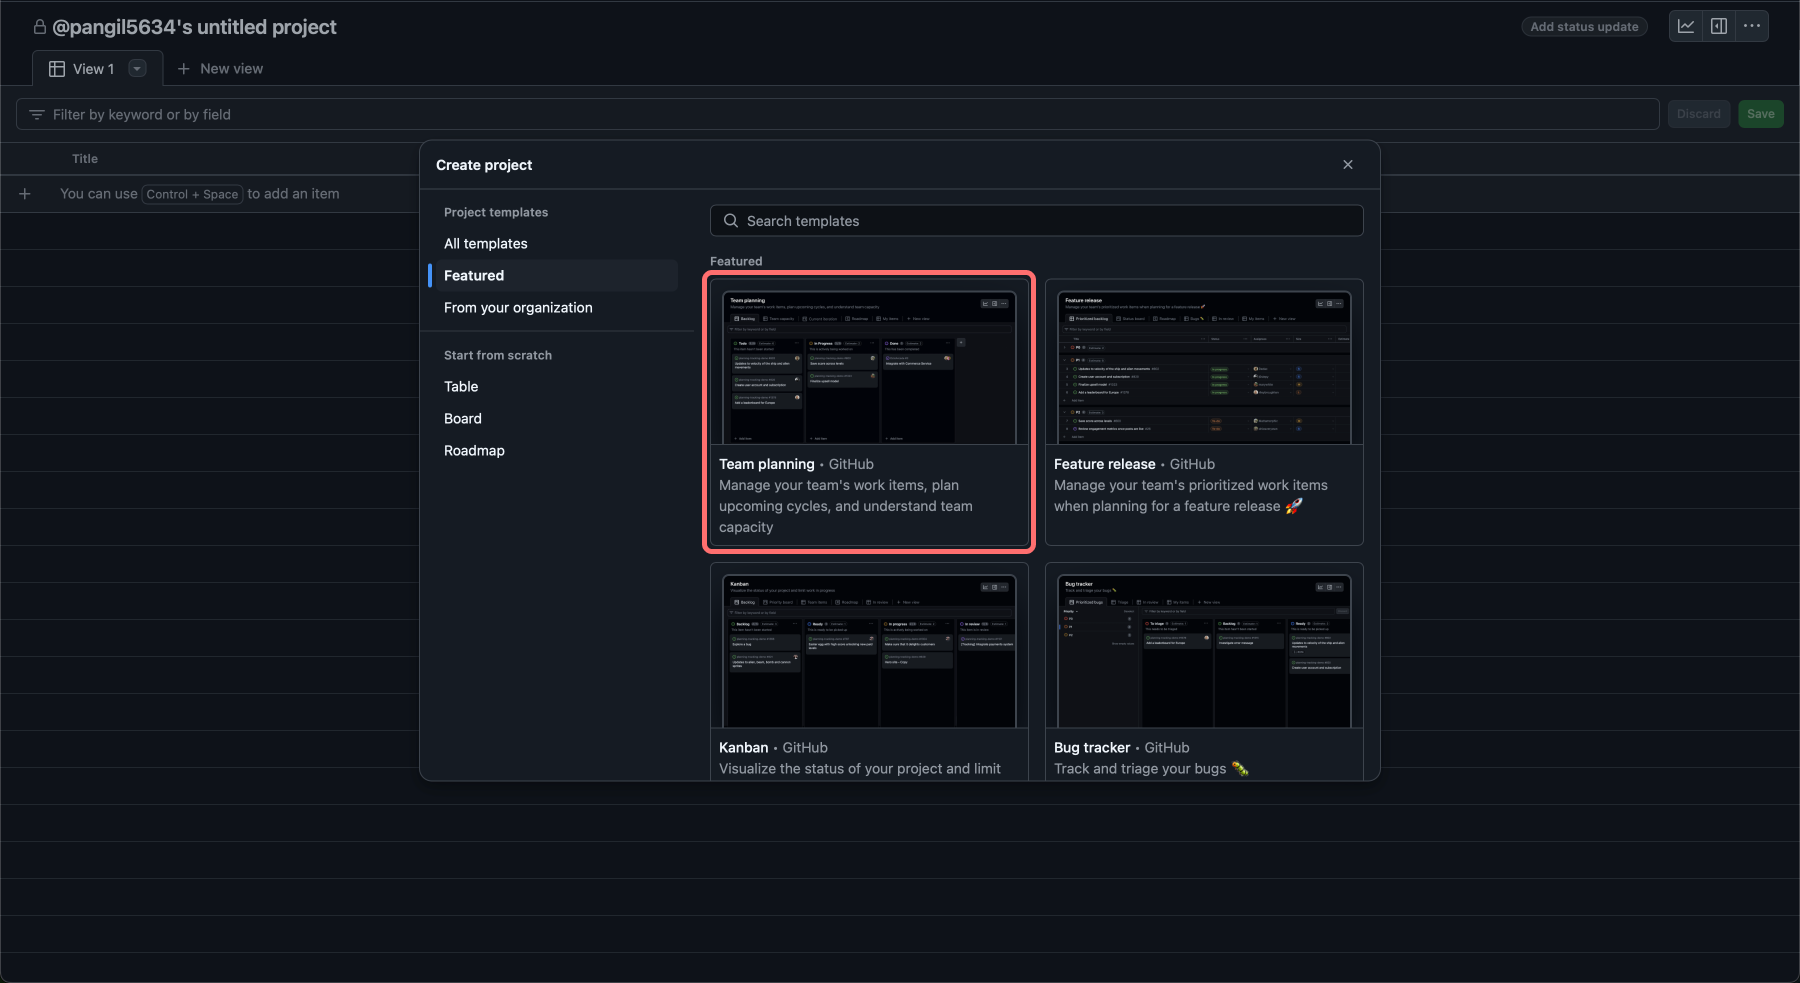1800x983 pixels.
Task: Open the three-dot project menu
Action: tap(1752, 26)
